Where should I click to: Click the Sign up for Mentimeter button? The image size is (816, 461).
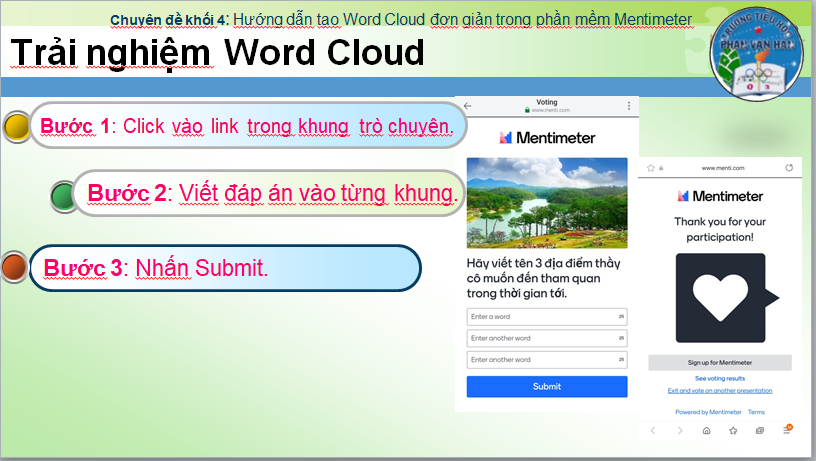pos(720,363)
